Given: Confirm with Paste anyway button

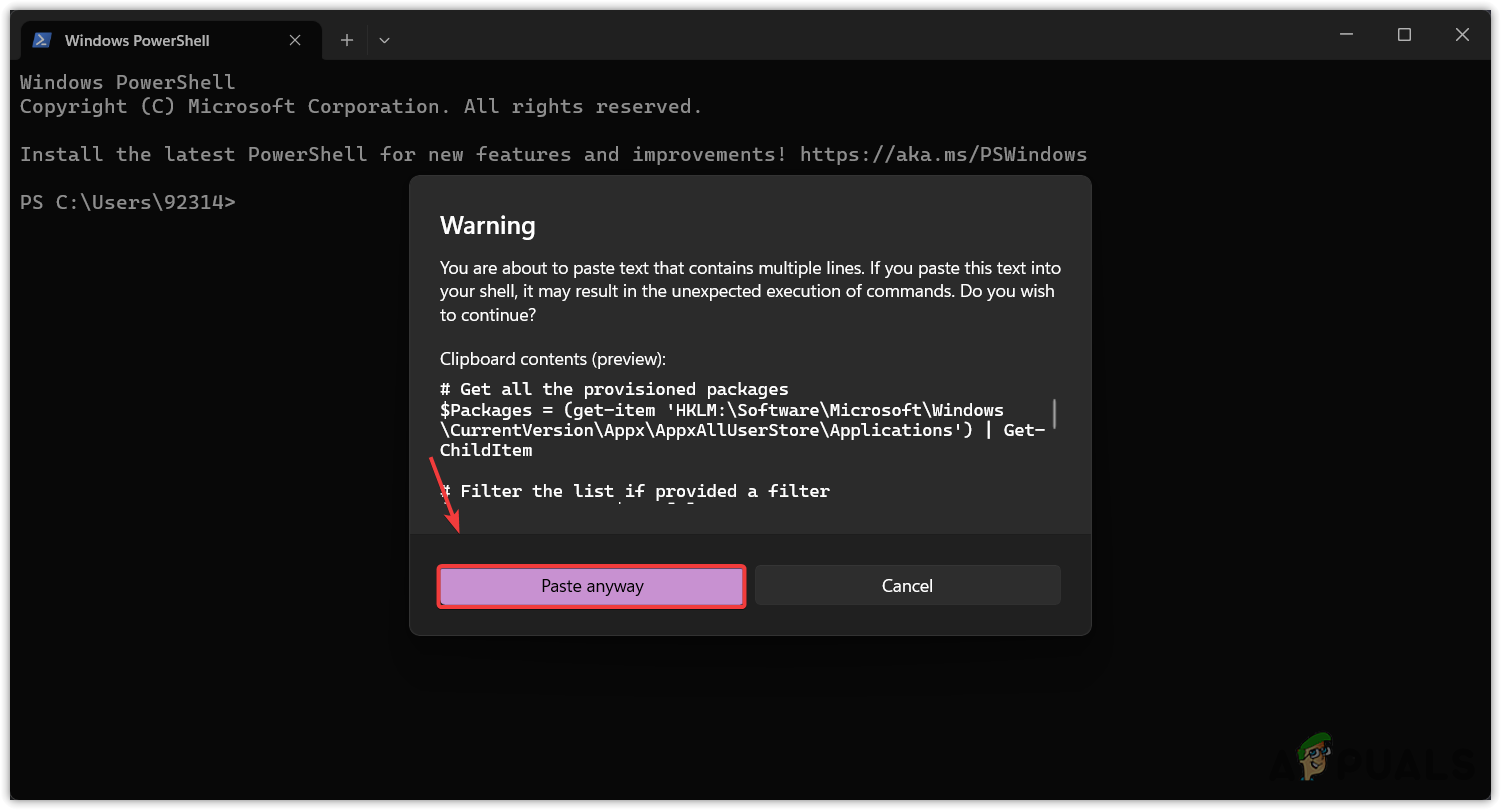Looking at the screenshot, I should 592,586.
